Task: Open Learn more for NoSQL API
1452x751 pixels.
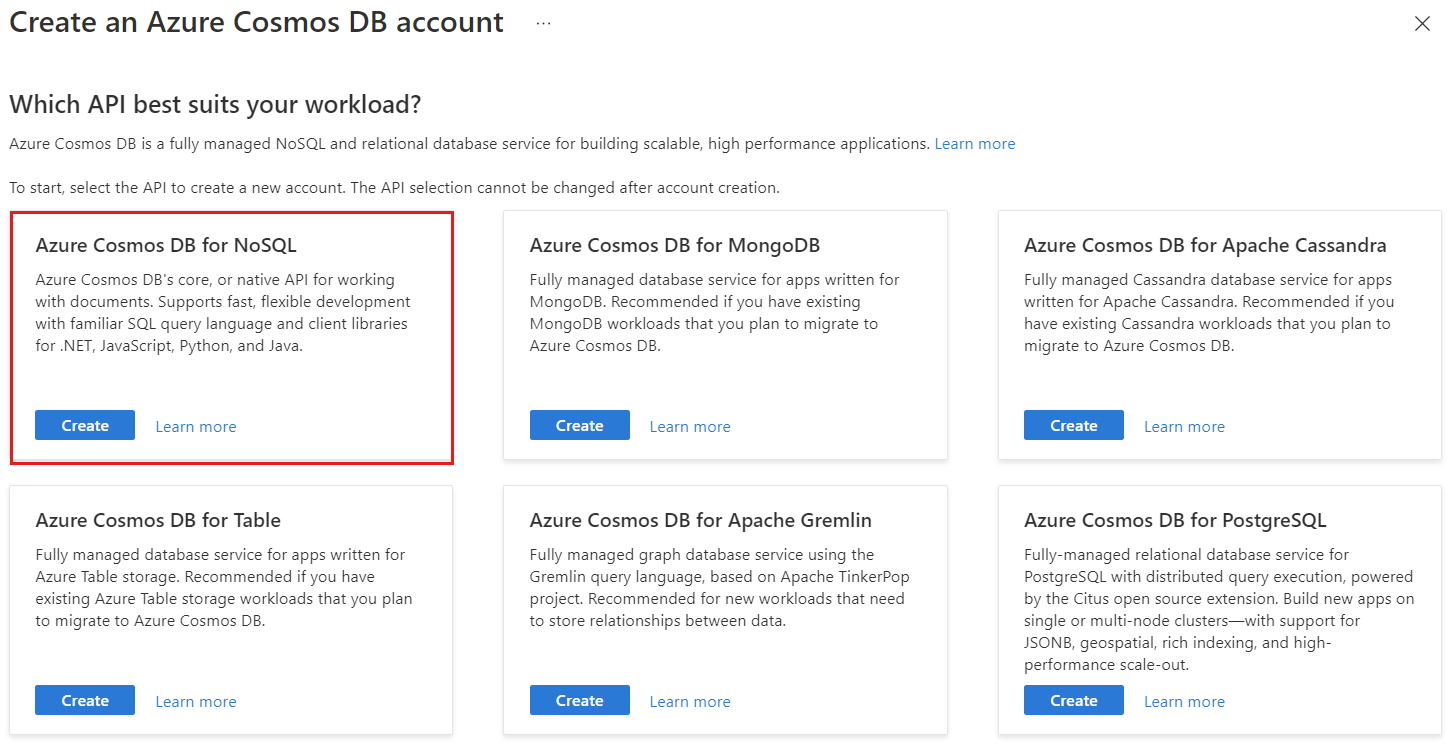Action: point(196,426)
